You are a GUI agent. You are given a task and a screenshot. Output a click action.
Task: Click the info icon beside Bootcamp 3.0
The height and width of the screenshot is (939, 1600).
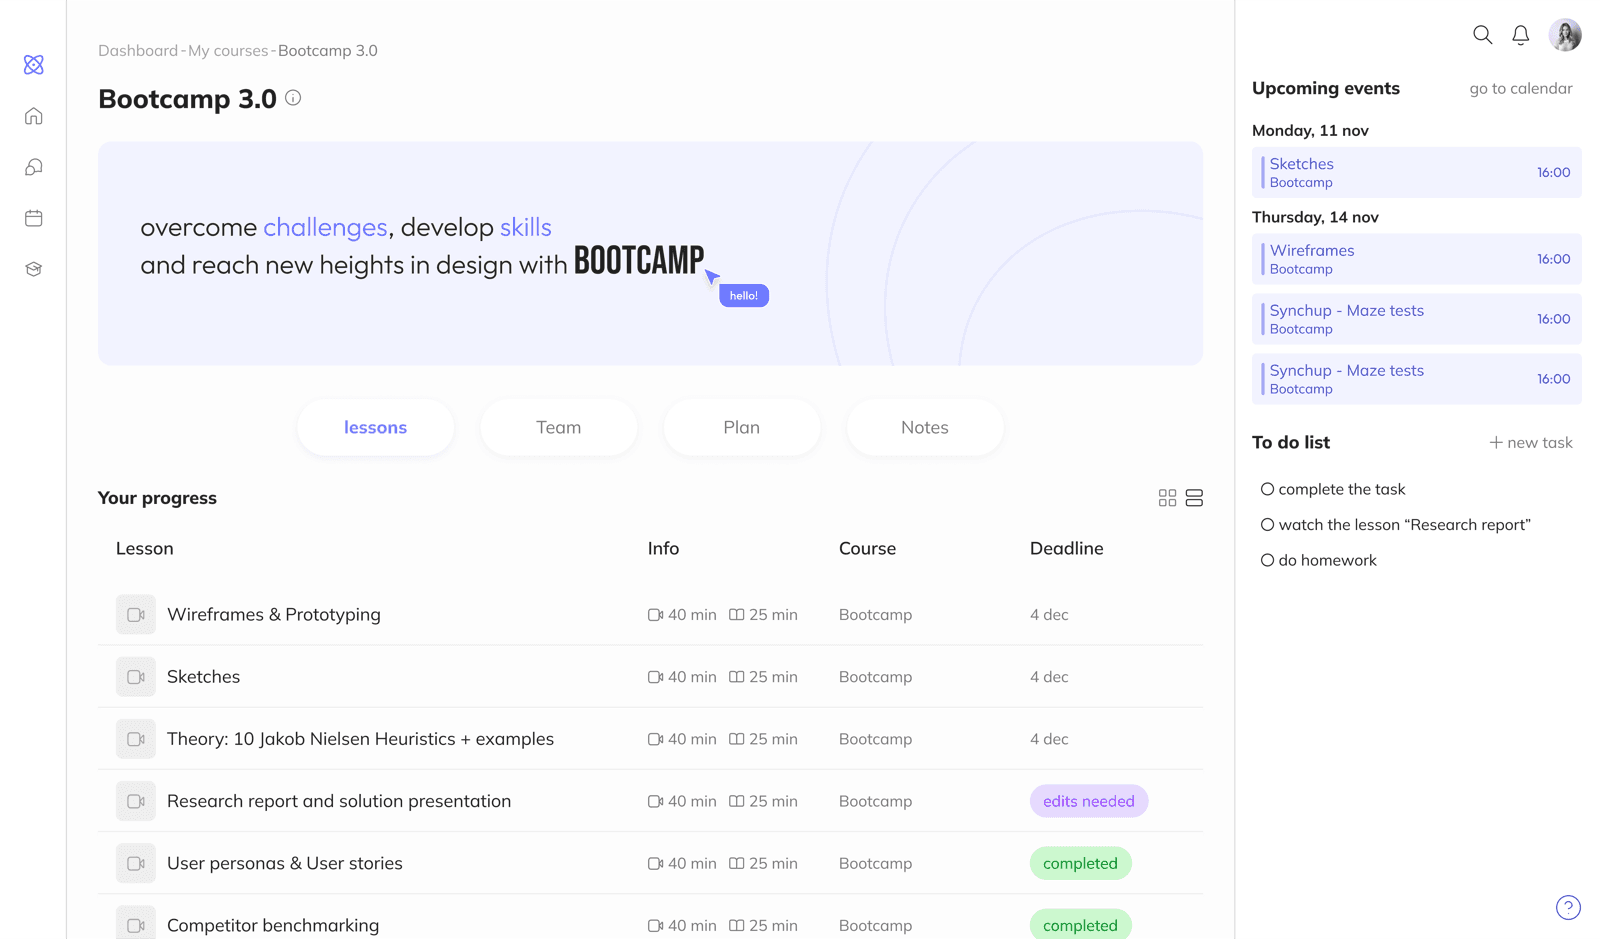293,98
